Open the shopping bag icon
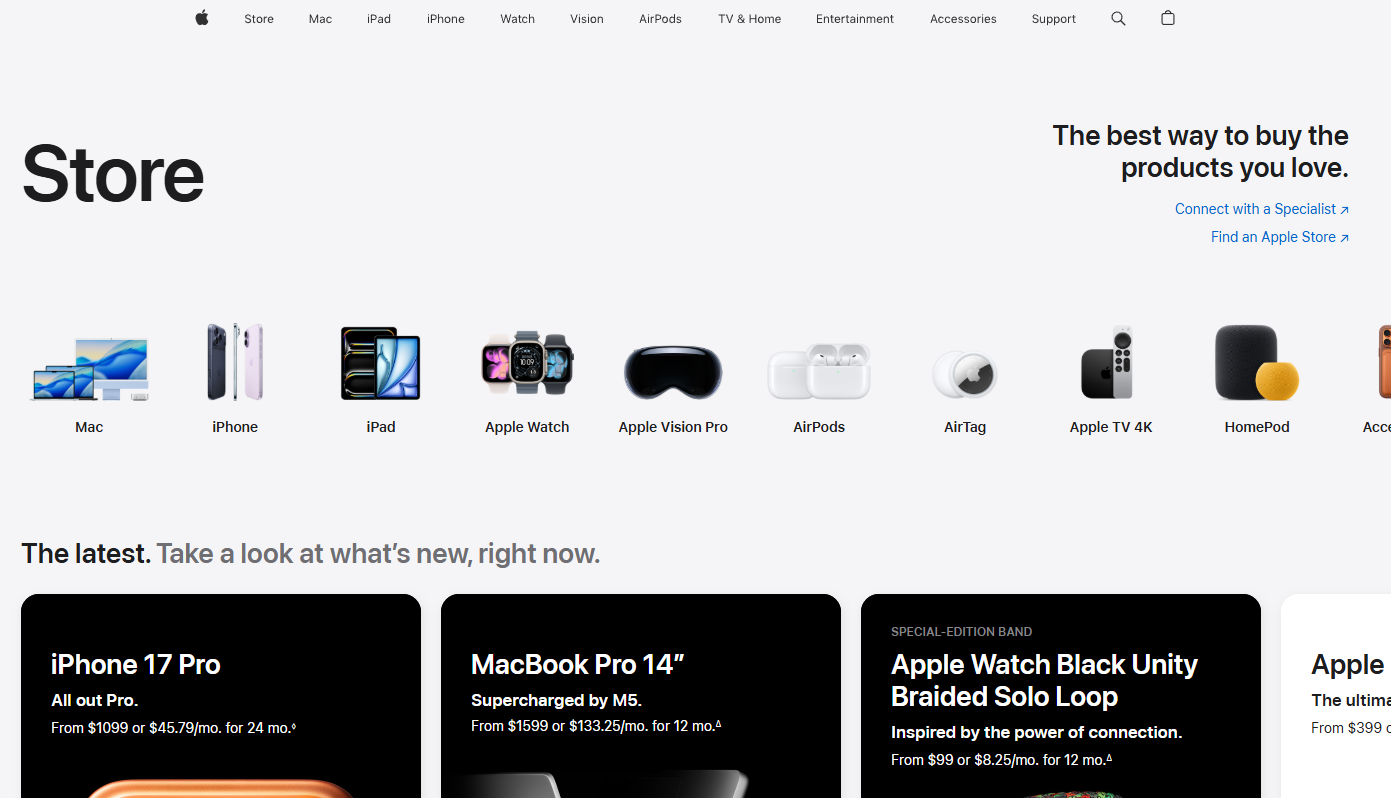1391x798 pixels. (1168, 18)
